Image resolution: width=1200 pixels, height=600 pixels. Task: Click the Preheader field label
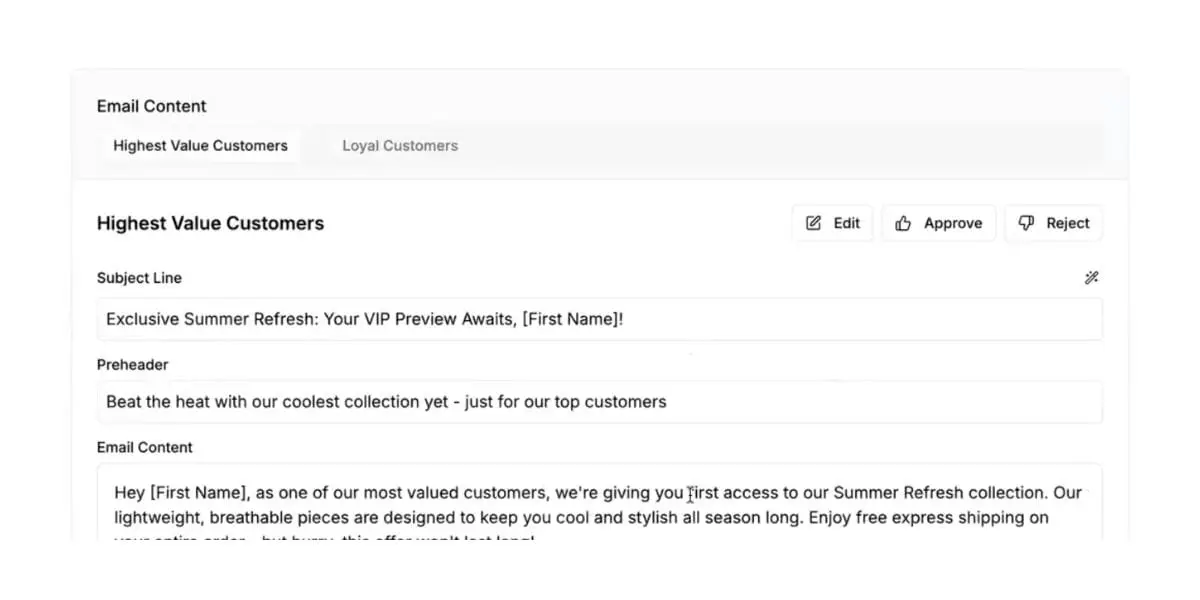coord(132,365)
